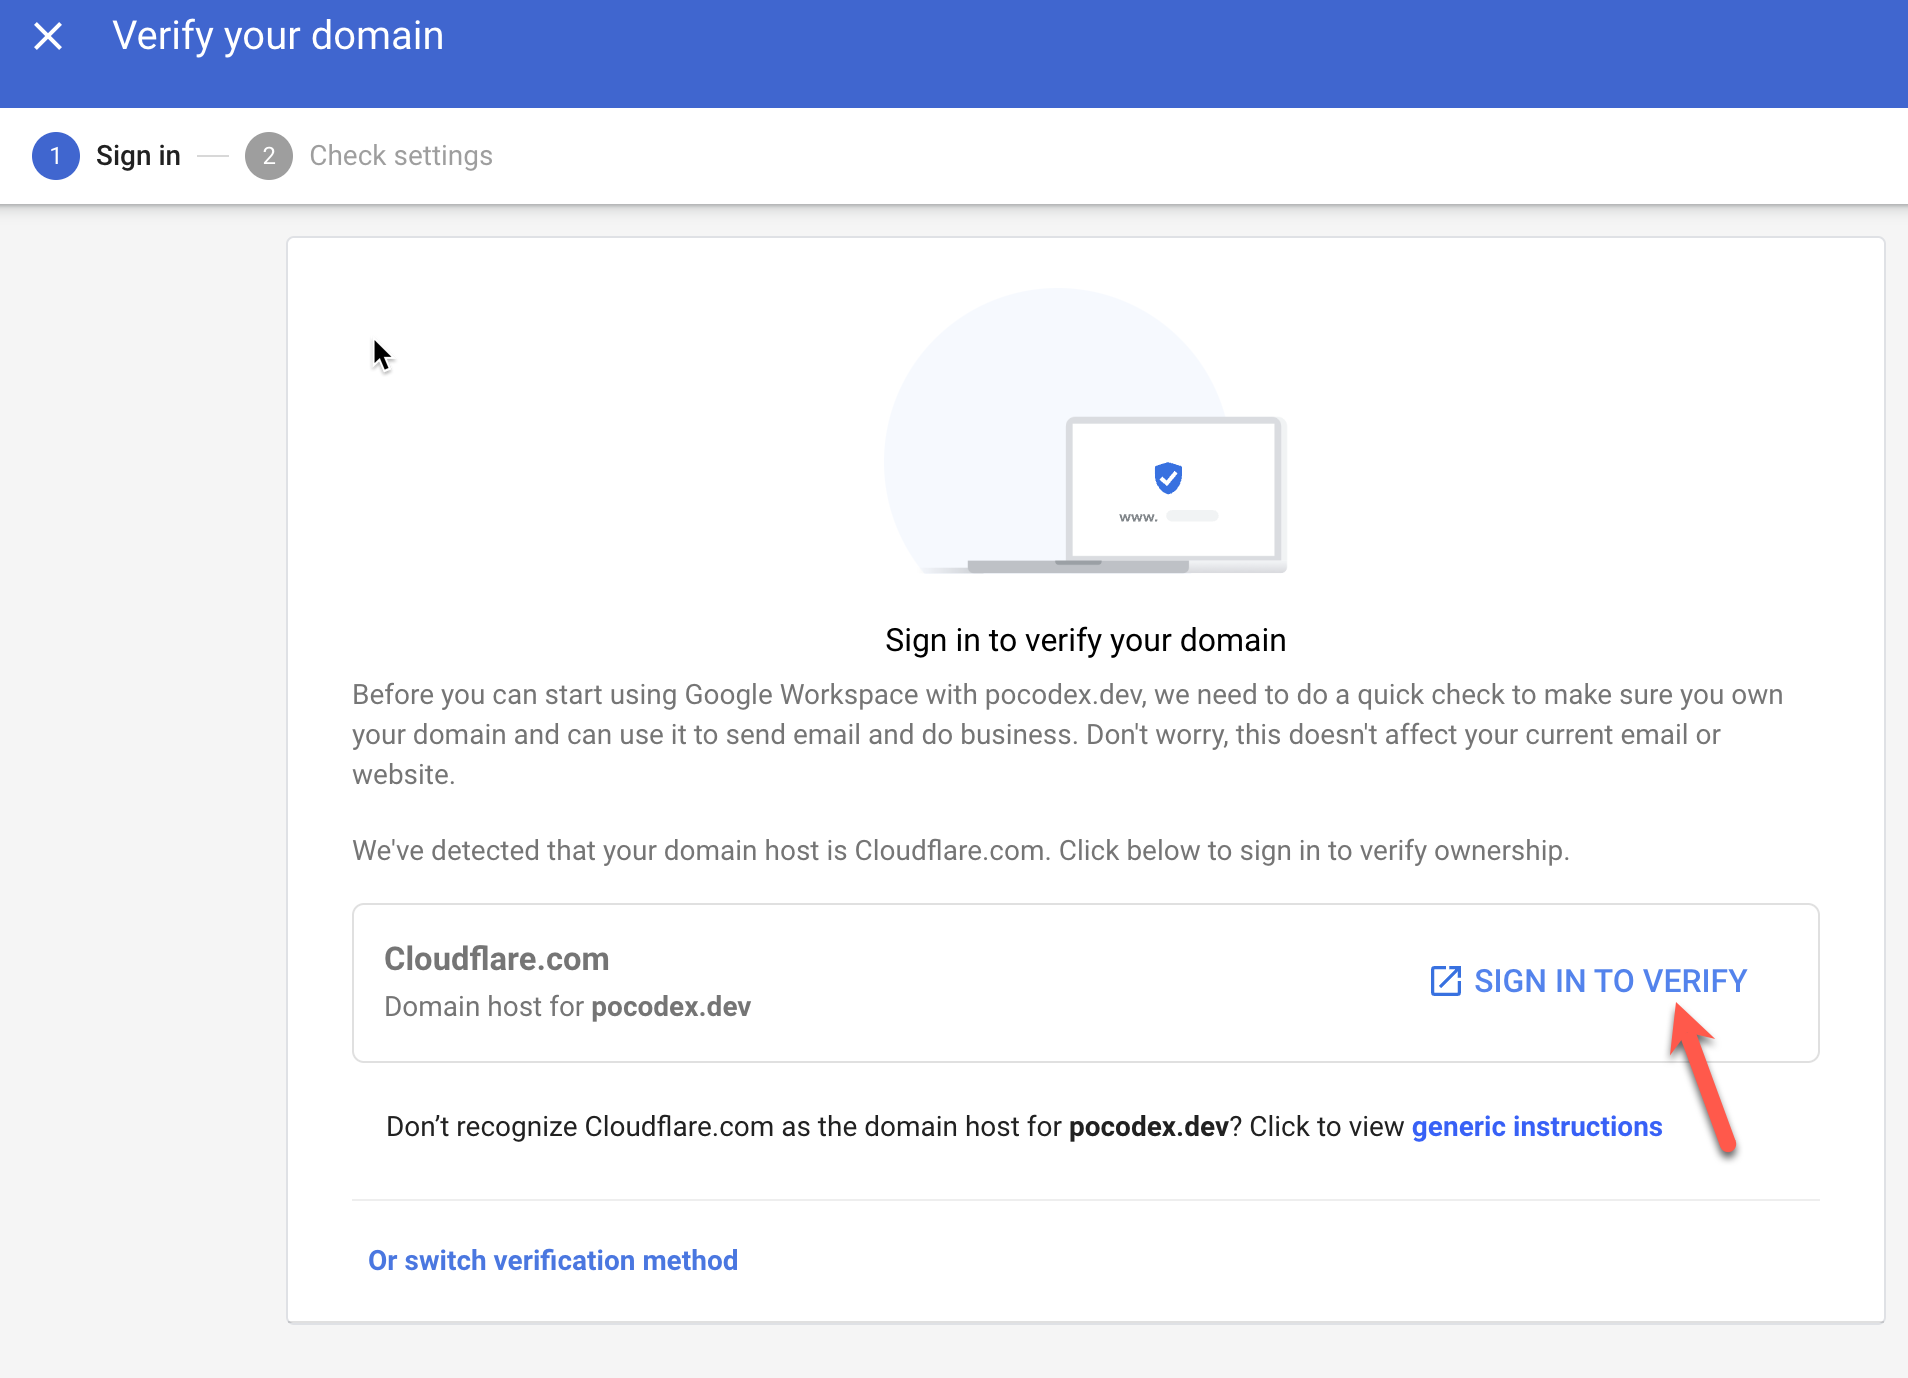Image resolution: width=1908 pixels, height=1378 pixels.
Task: Open the generic instructions link
Action: click(1536, 1127)
